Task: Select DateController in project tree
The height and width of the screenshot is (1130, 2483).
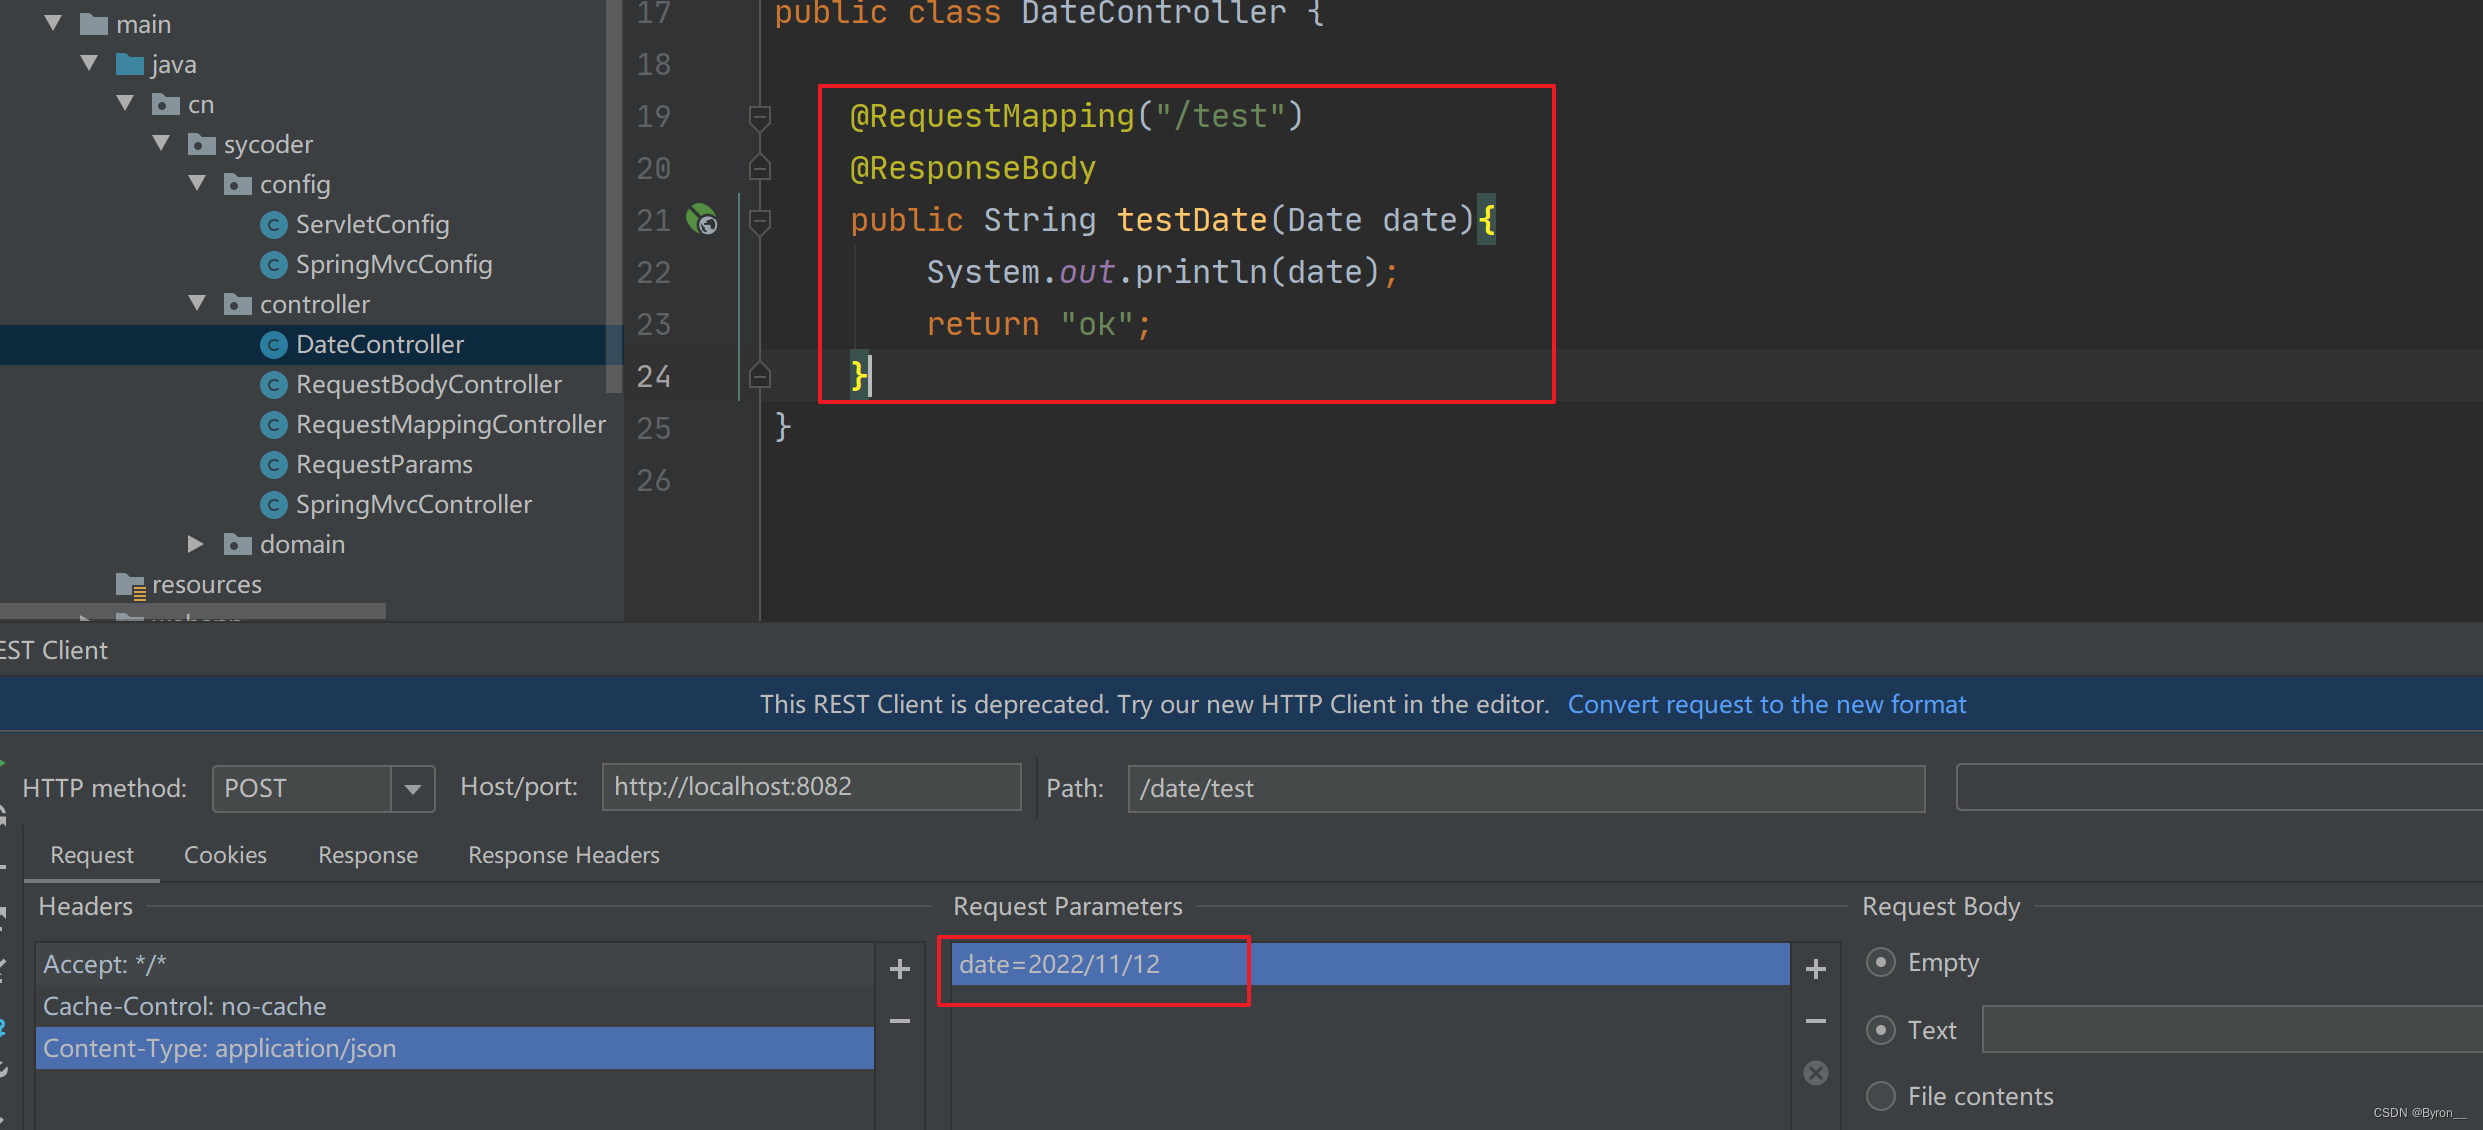Action: tap(380, 344)
